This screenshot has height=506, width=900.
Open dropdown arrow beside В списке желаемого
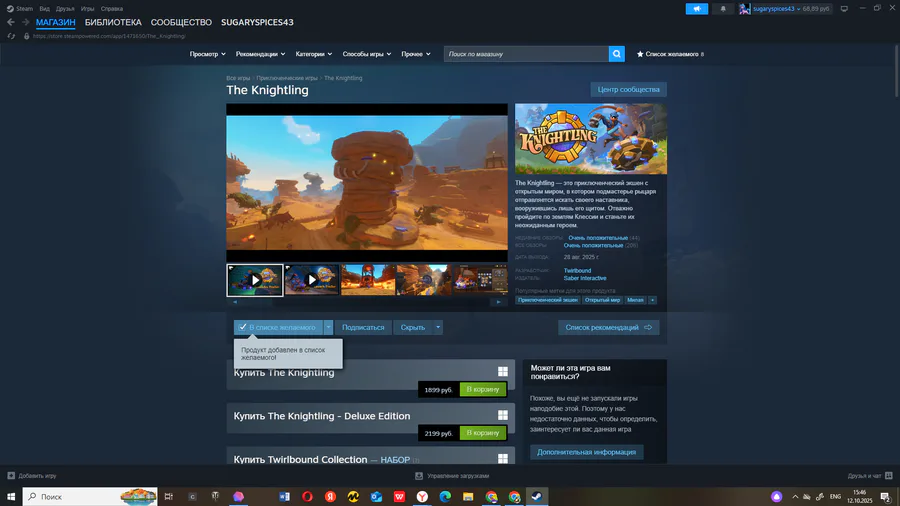(x=328, y=328)
